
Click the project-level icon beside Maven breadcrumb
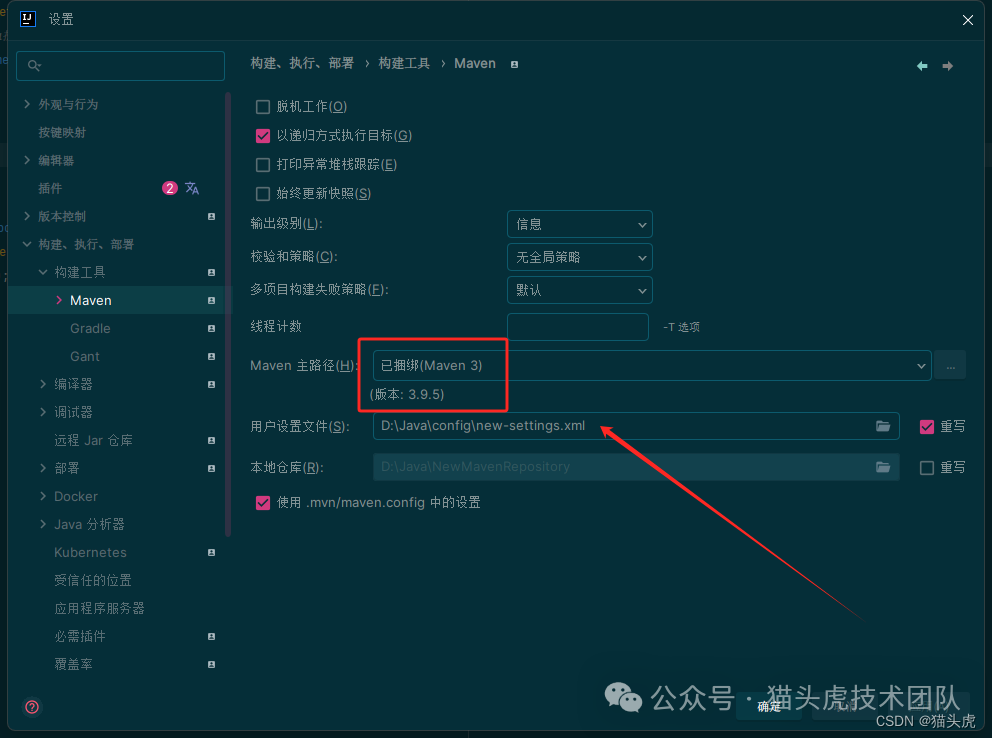tap(514, 65)
